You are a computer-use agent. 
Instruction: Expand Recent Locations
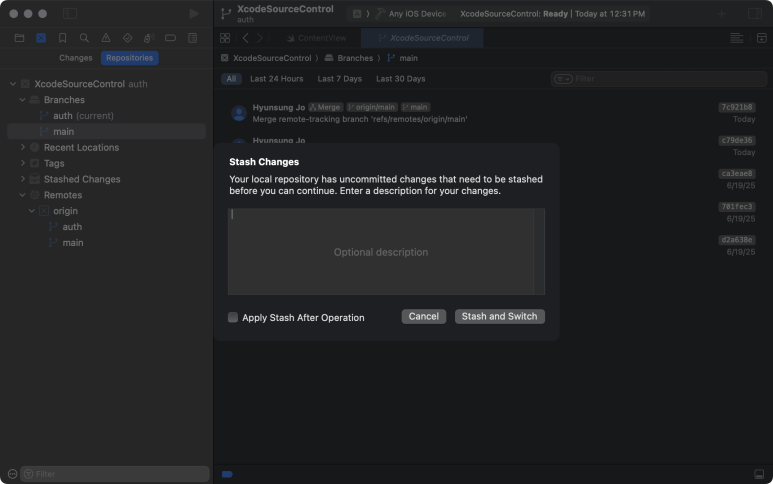pos(23,147)
